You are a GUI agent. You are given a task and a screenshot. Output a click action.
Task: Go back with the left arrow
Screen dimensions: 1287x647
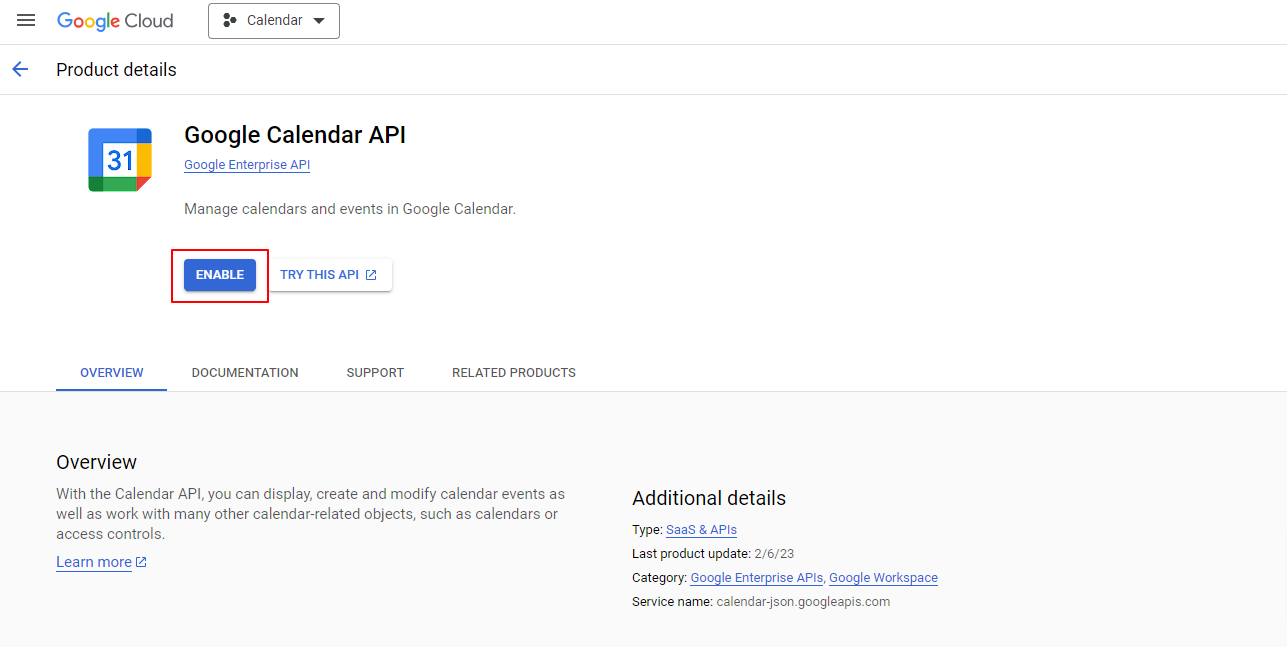coord(20,69)
